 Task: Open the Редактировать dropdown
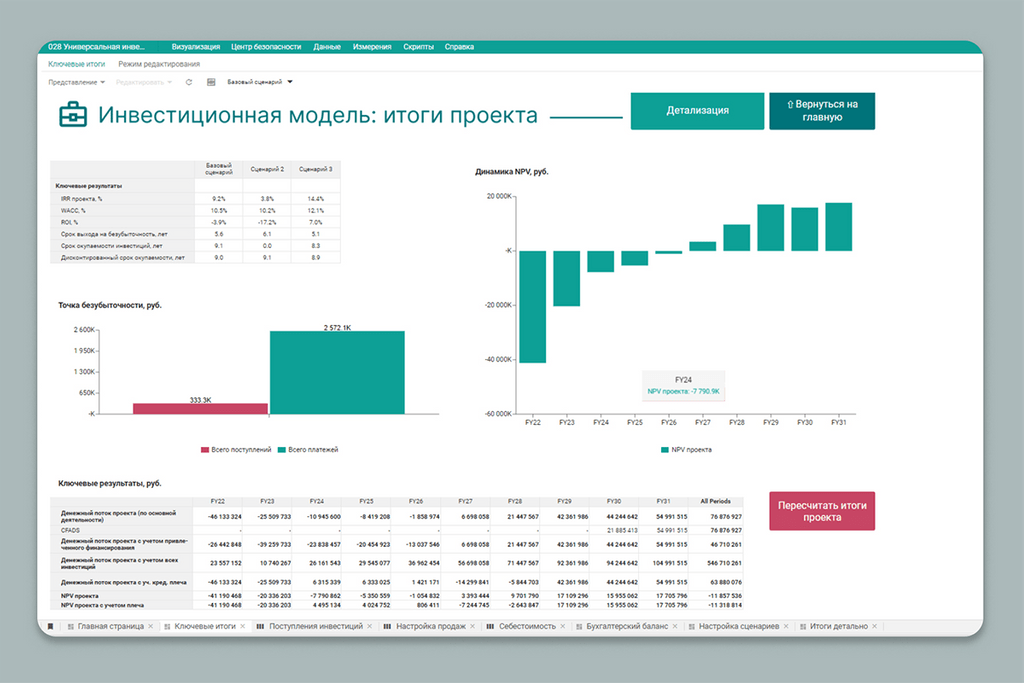pyautogui.click(x=144, y=82)
